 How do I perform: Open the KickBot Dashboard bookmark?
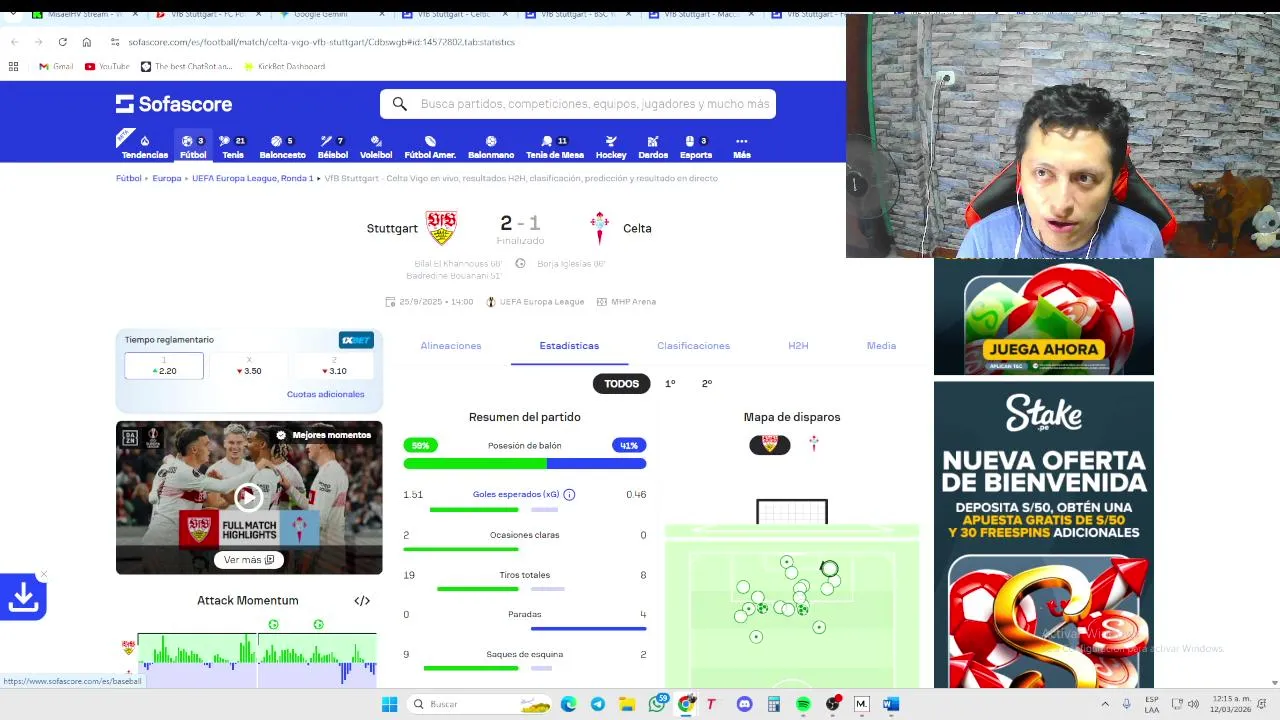point(284,66)
